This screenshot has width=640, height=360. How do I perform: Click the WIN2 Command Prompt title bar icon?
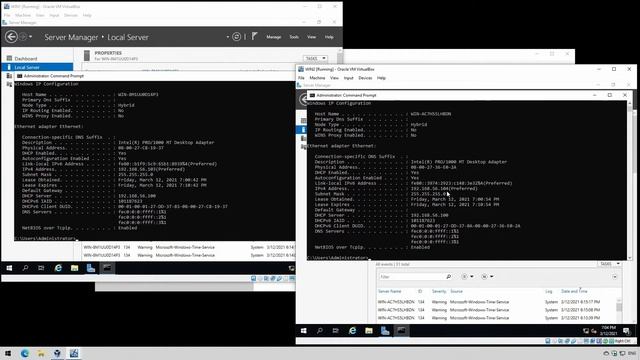pos(312,95)
